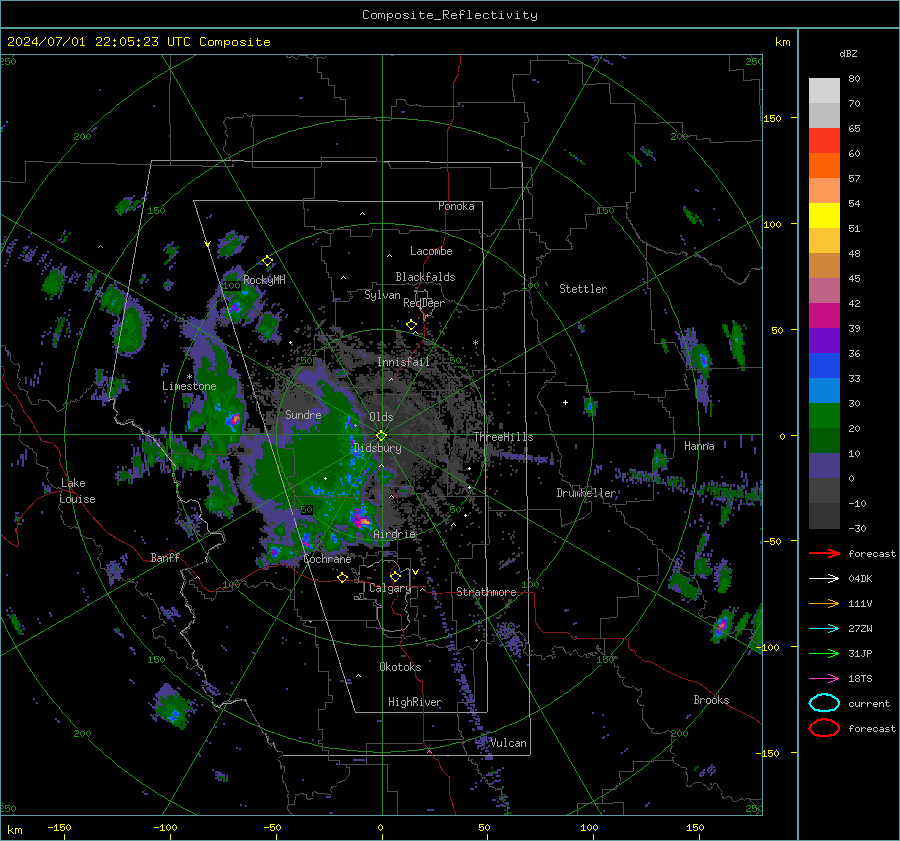
Task: Click the Brooks city label
Action: 711,700
